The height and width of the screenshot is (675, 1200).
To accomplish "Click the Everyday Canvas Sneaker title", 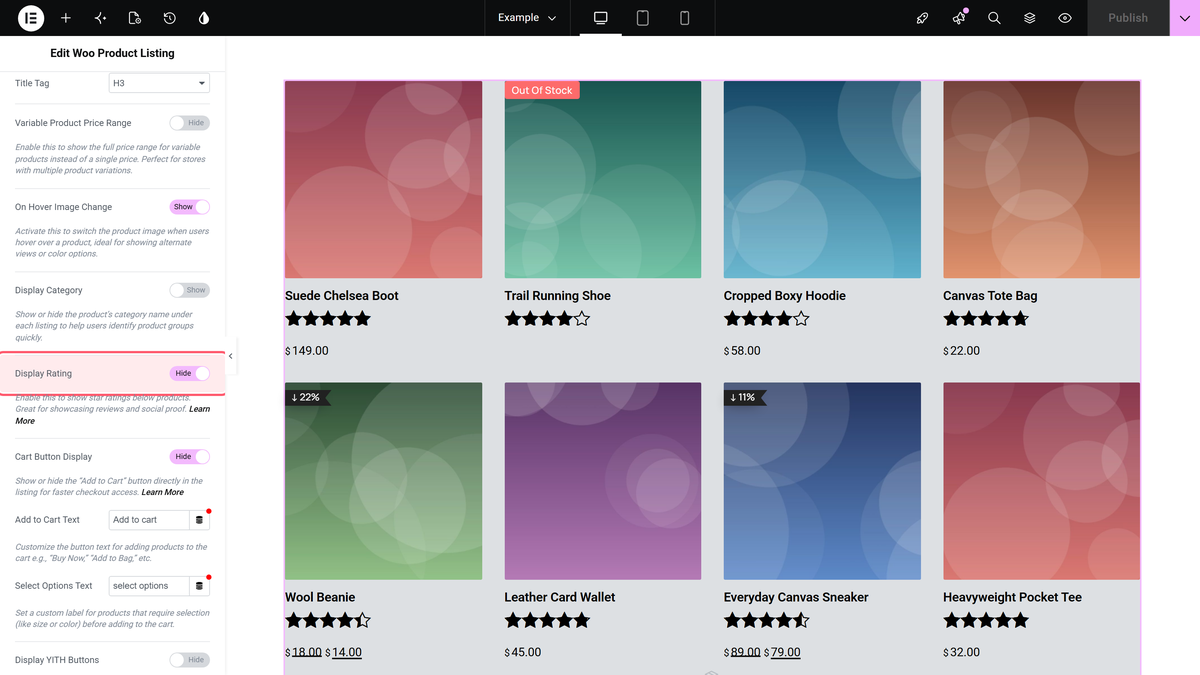I will (x=796, y=597).
